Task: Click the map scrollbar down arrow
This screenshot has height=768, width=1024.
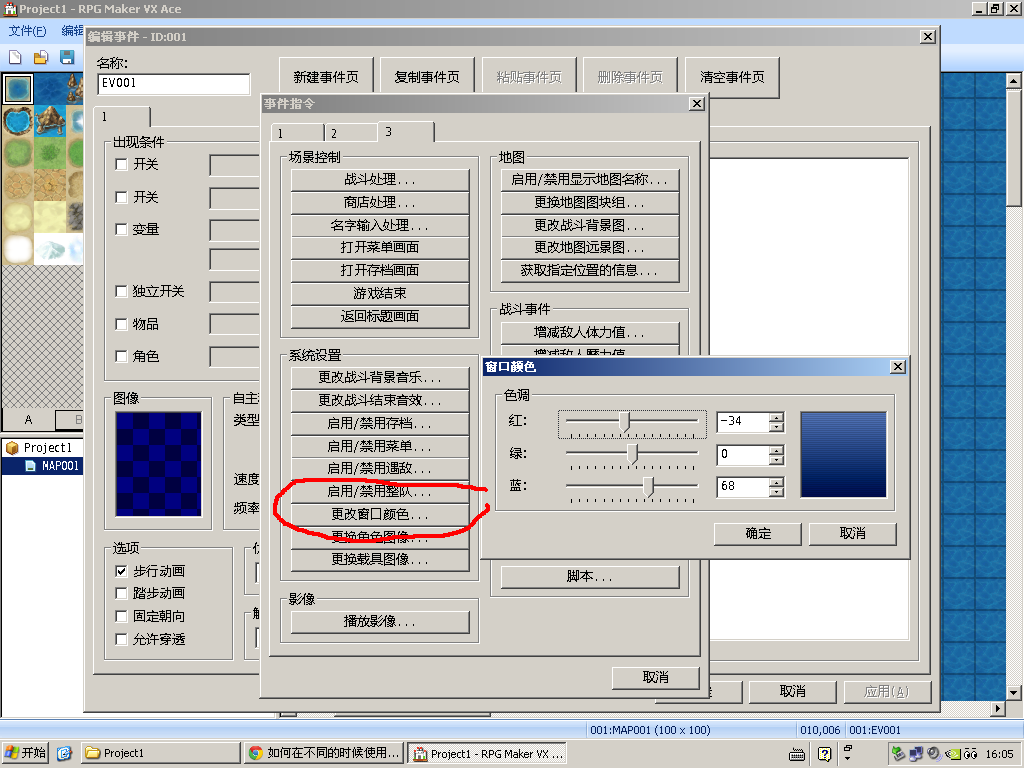Action: click(1013, 692)
